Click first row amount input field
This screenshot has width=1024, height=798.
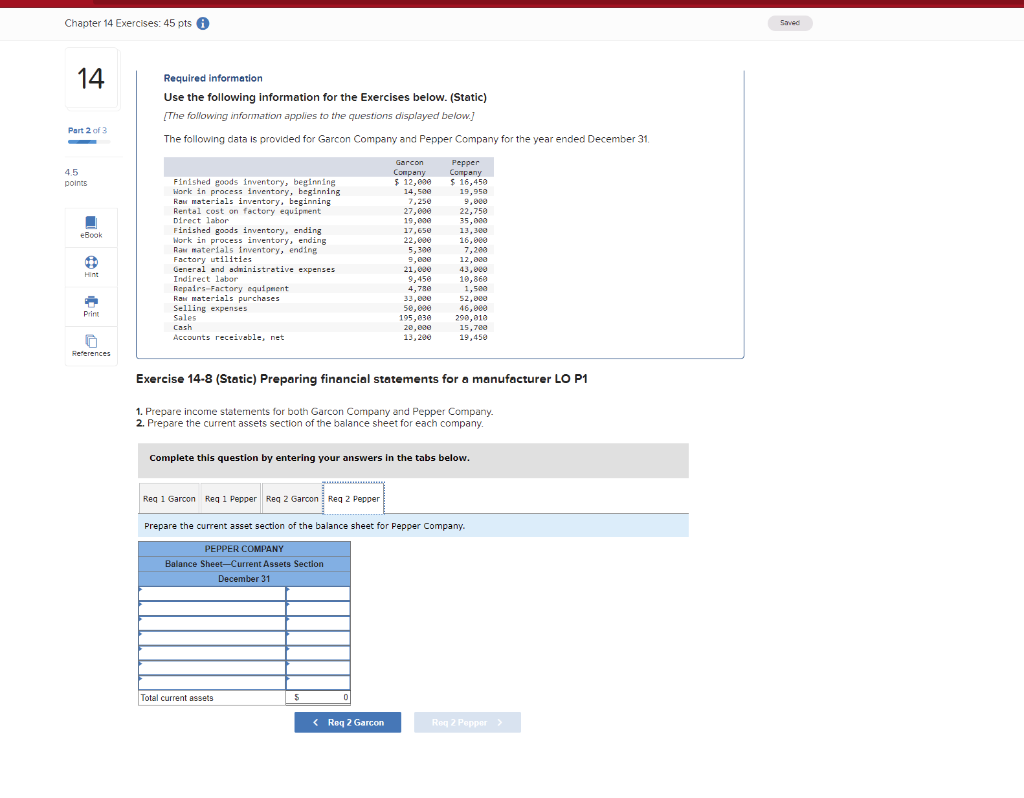(318, 594)
